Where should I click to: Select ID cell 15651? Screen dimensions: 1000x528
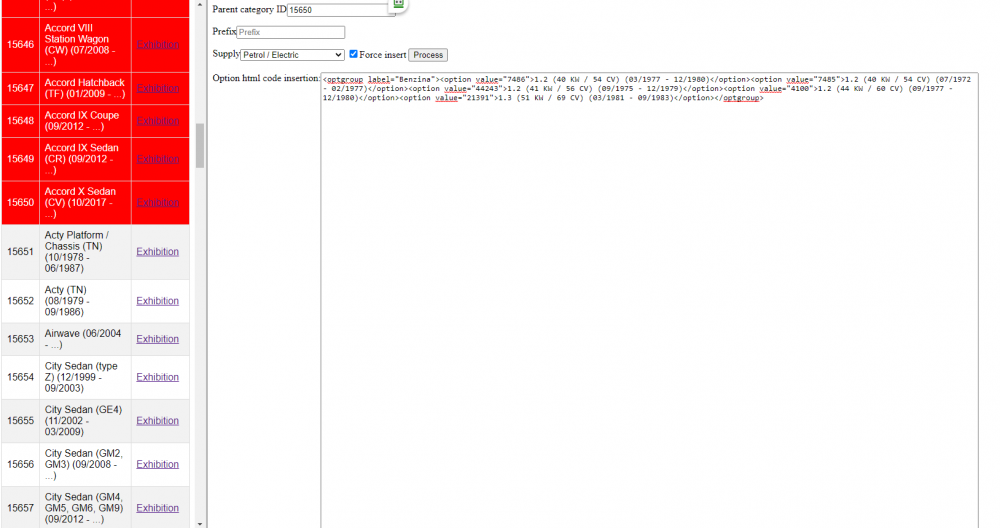point(20,252)
